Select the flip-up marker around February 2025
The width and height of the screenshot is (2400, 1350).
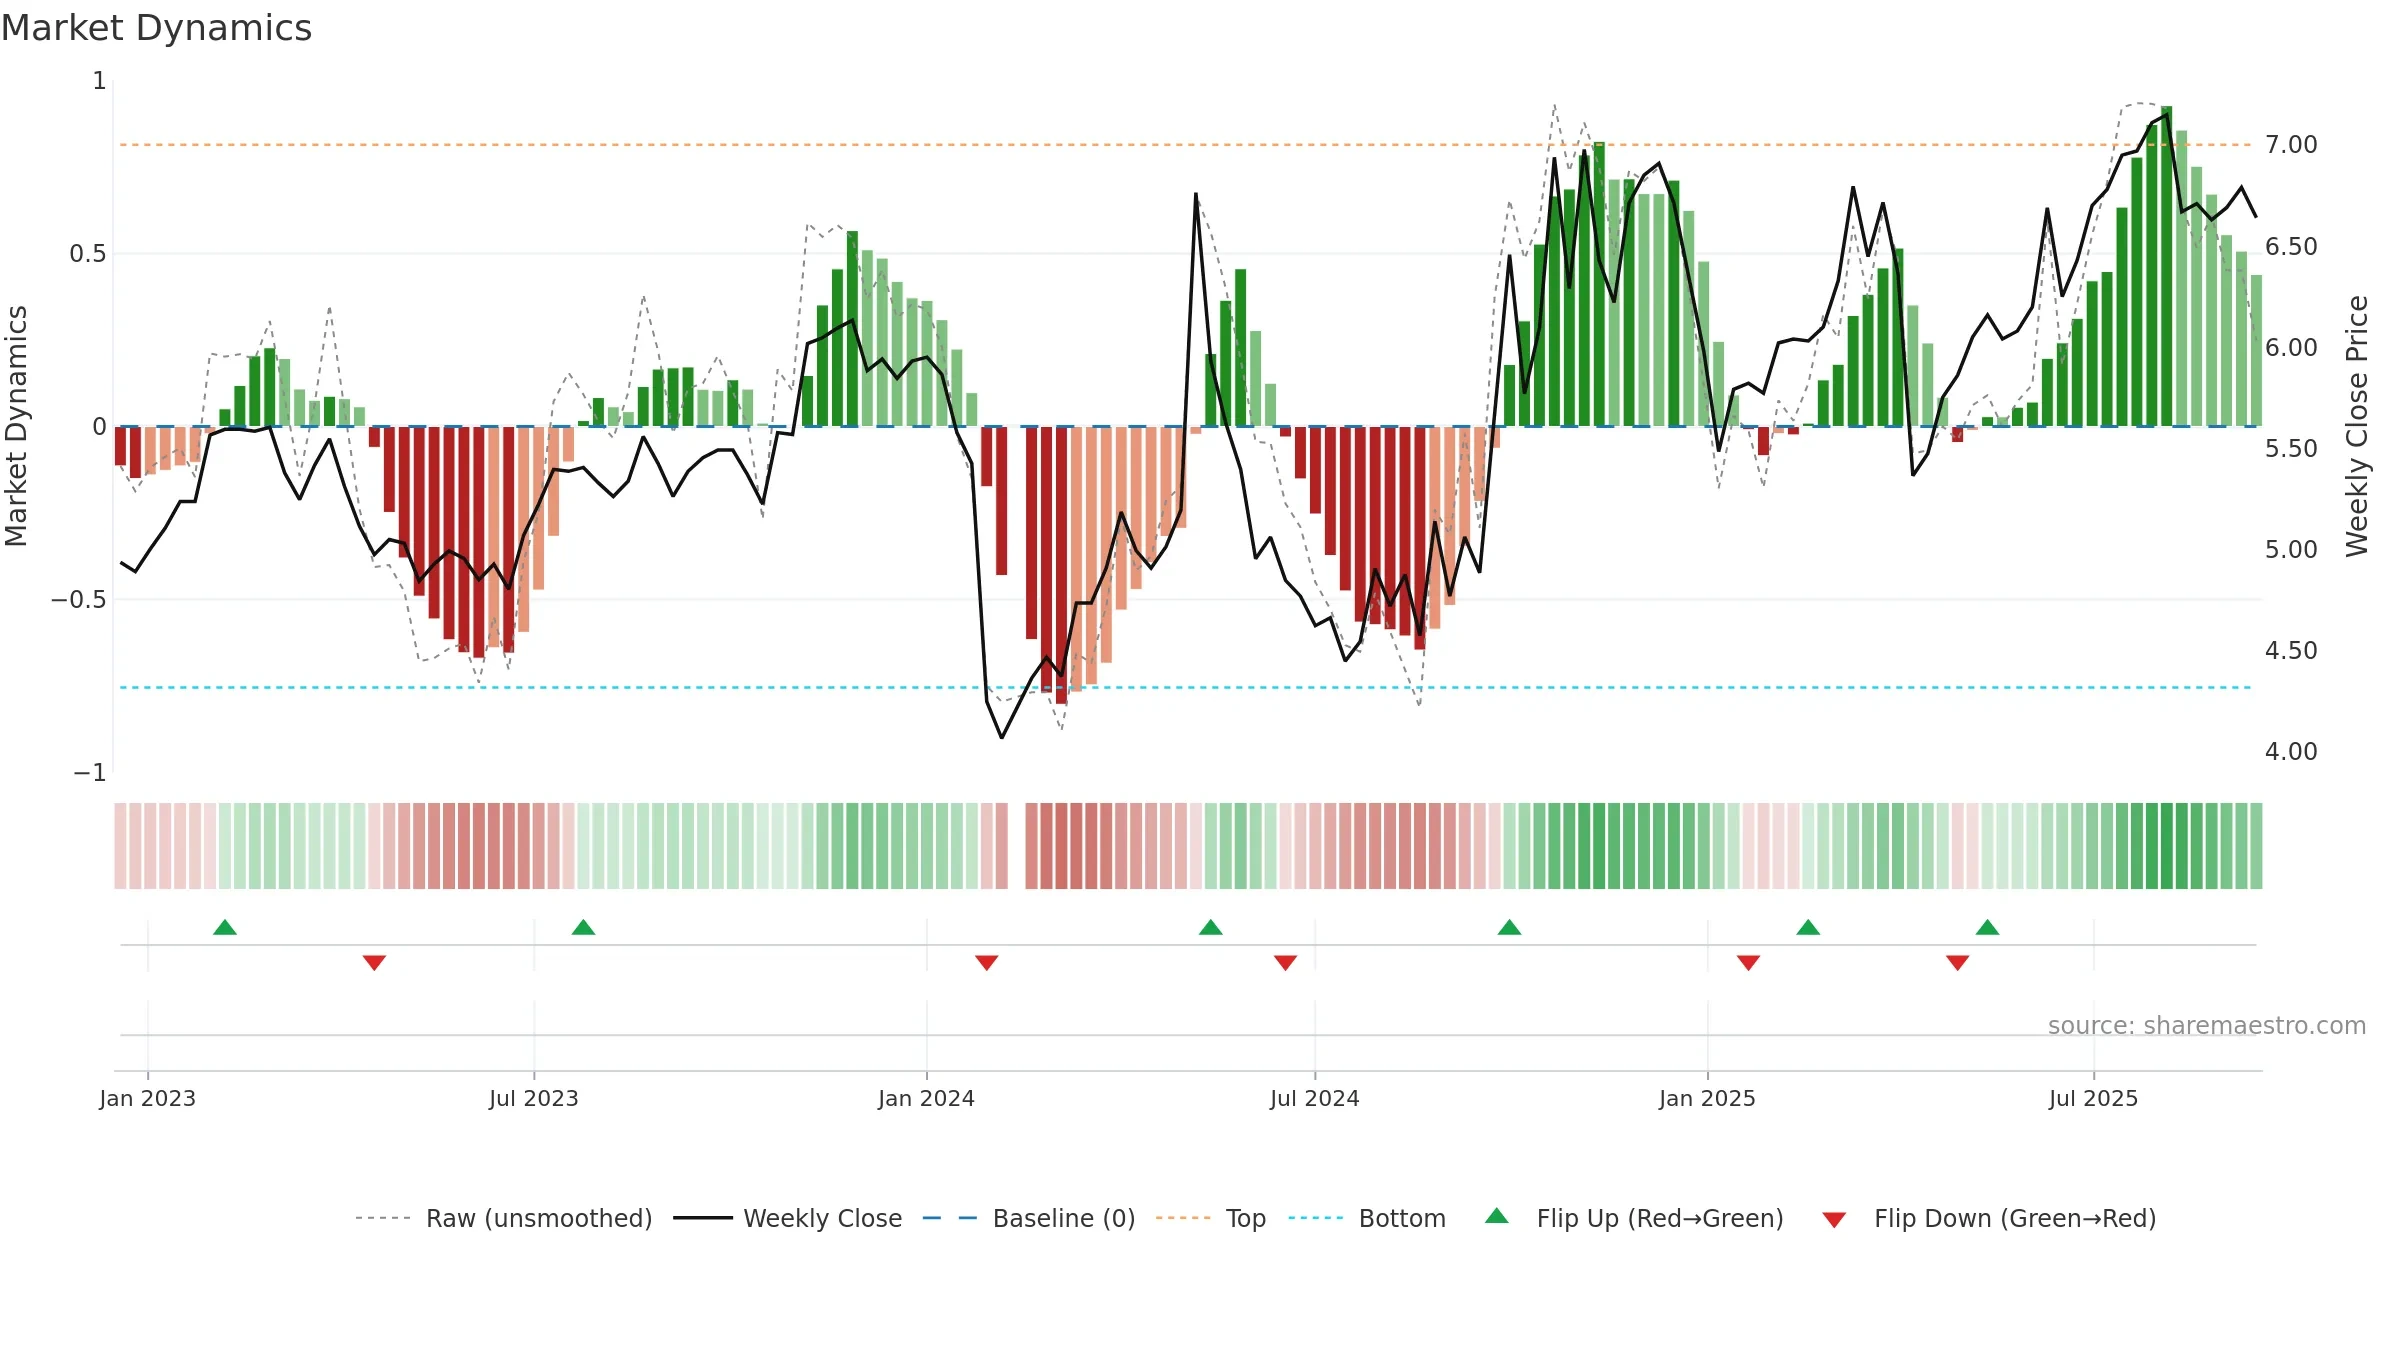coord(1808,927)
